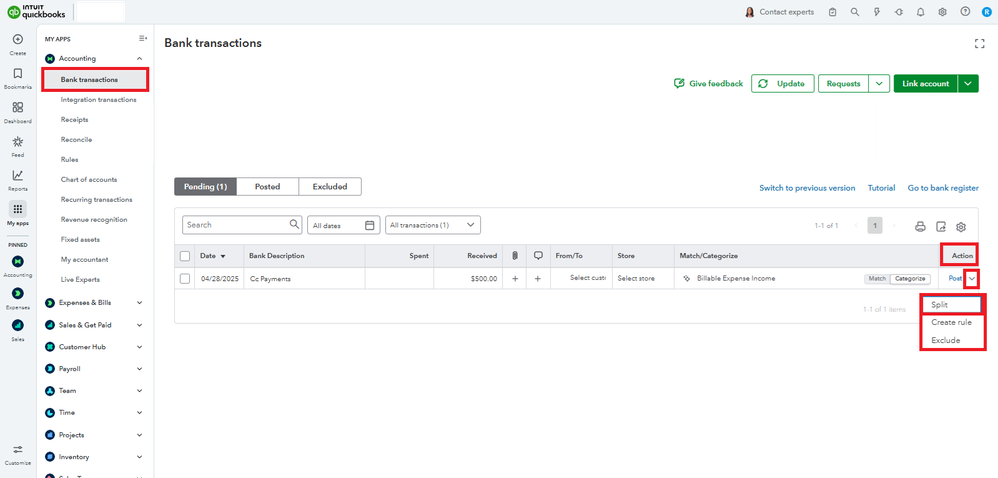Open the Reports chart icon

tap(18, 175)
